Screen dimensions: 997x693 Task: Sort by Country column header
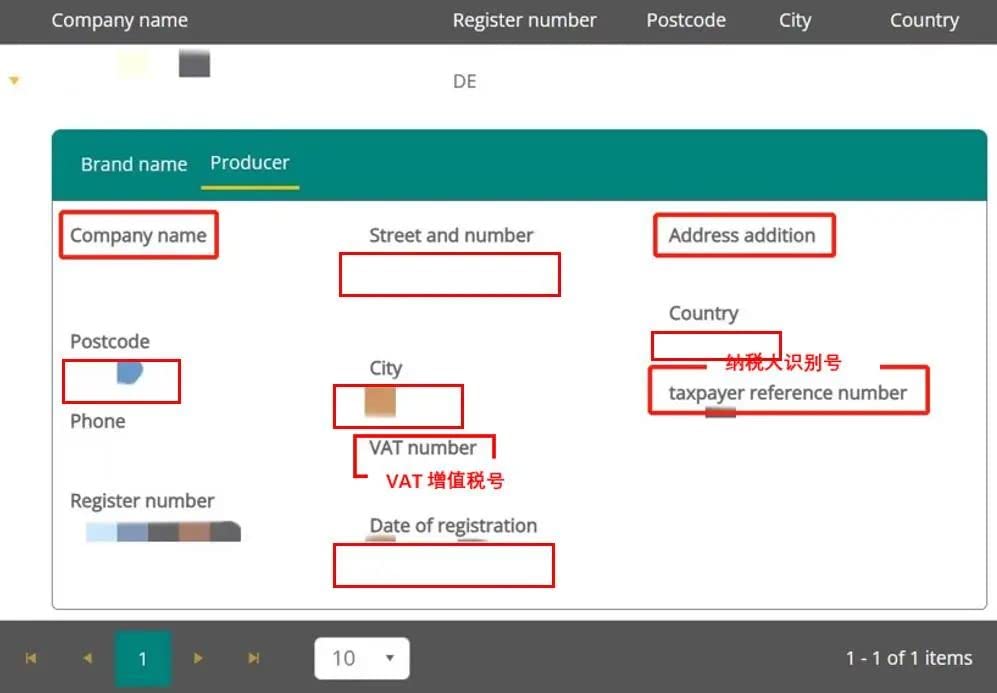tap(924, 21)
